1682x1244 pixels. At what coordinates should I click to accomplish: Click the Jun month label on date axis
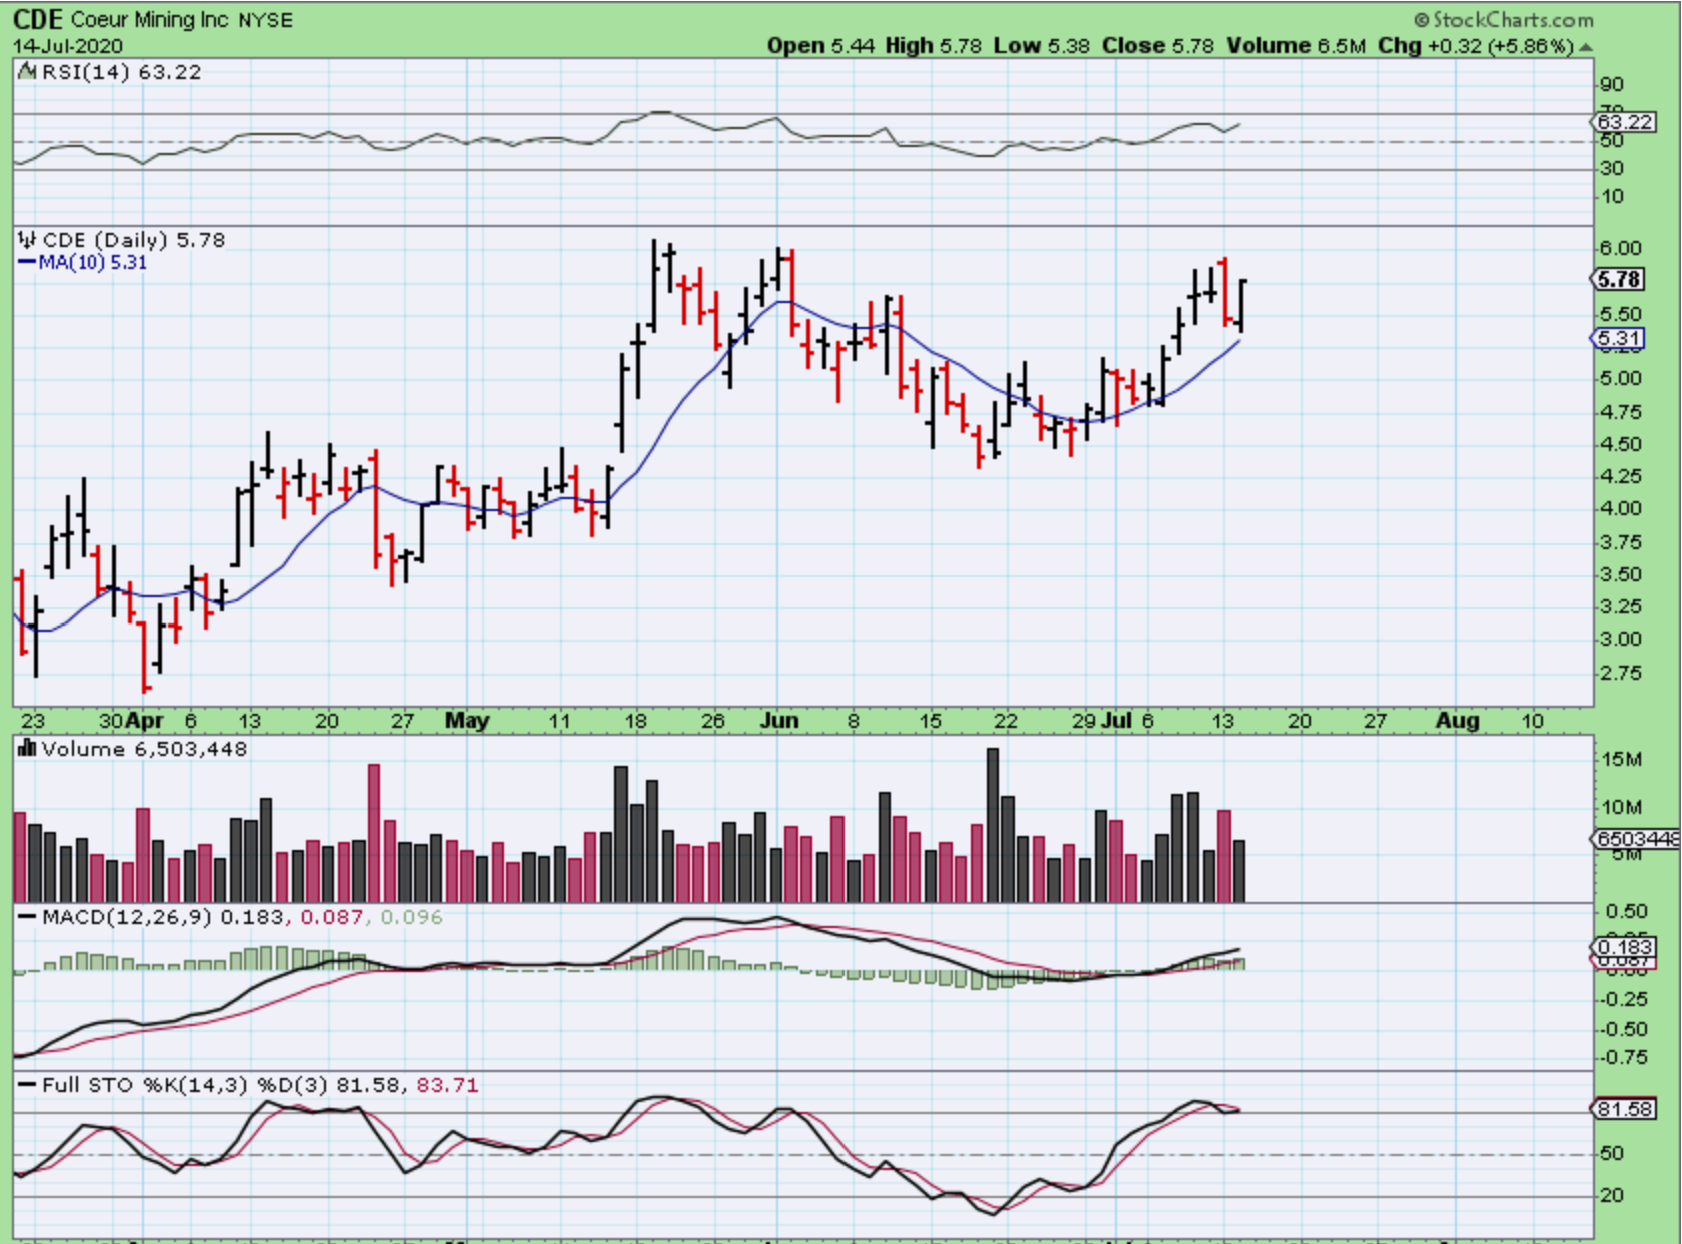[x=779, y=721]
